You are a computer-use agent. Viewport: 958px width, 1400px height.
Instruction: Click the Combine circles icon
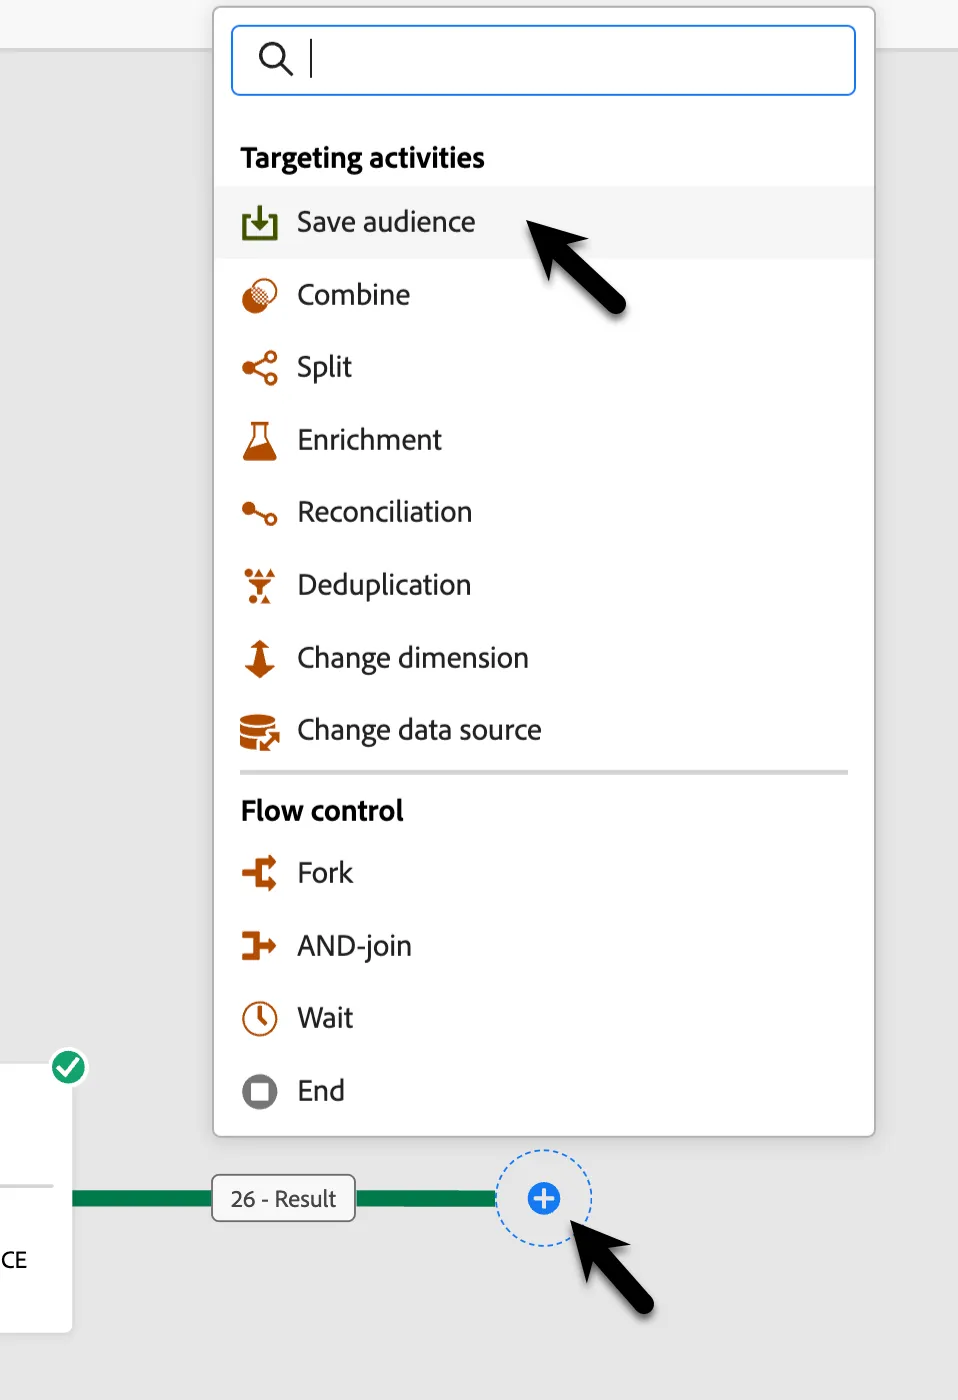(259, 295)
